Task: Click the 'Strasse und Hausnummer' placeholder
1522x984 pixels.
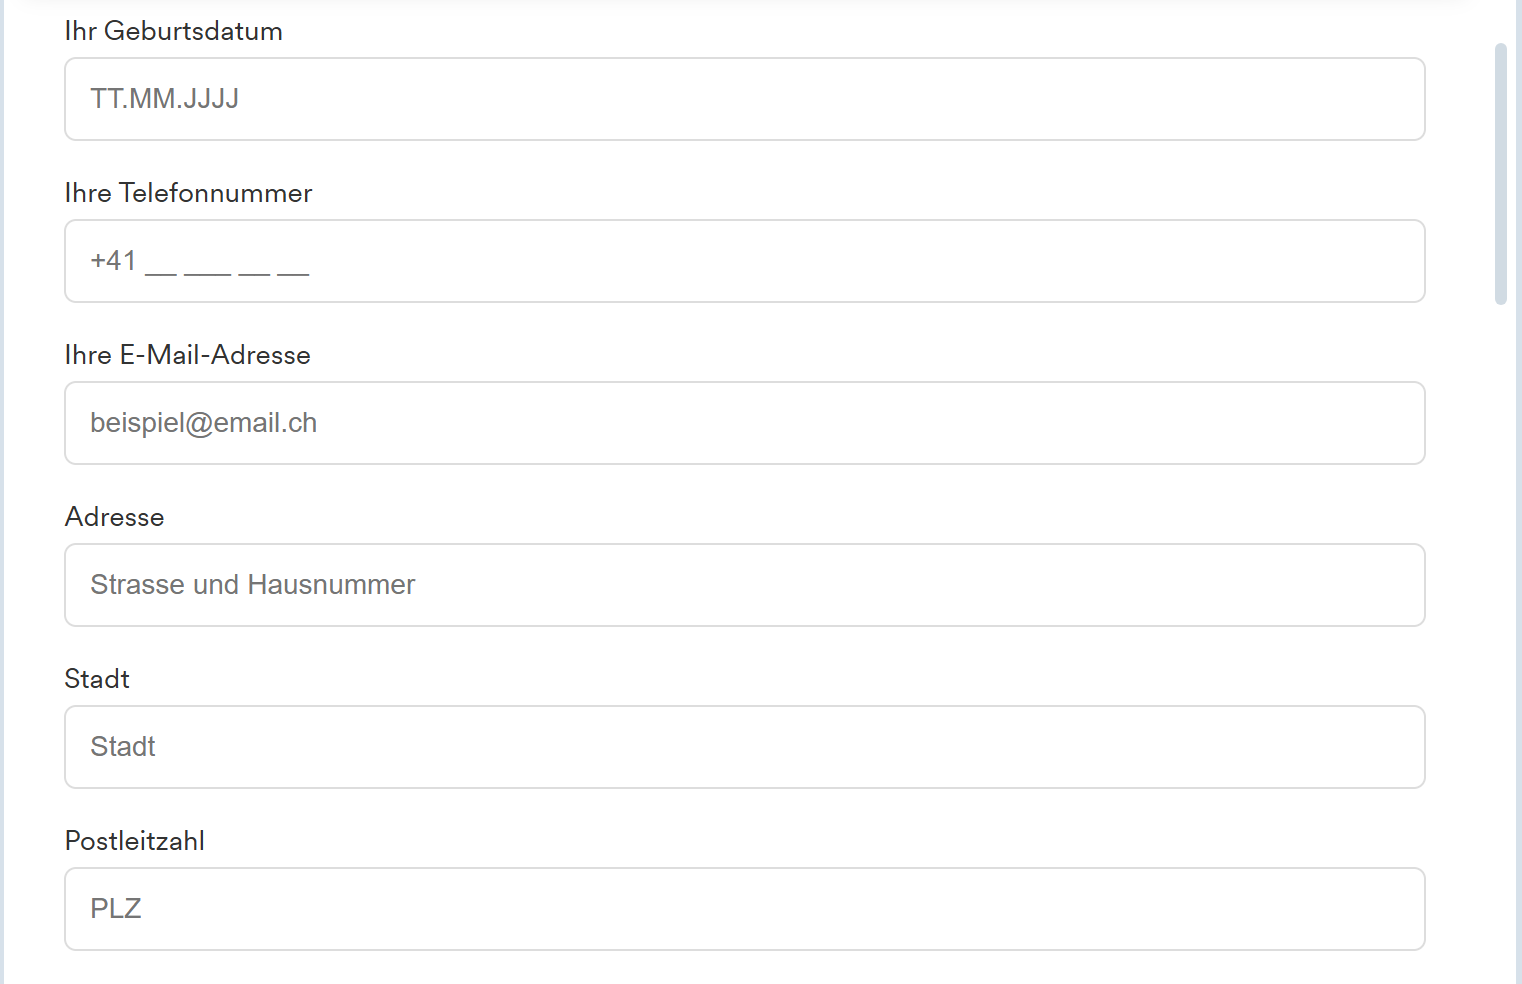Action: tap(252, 585)
